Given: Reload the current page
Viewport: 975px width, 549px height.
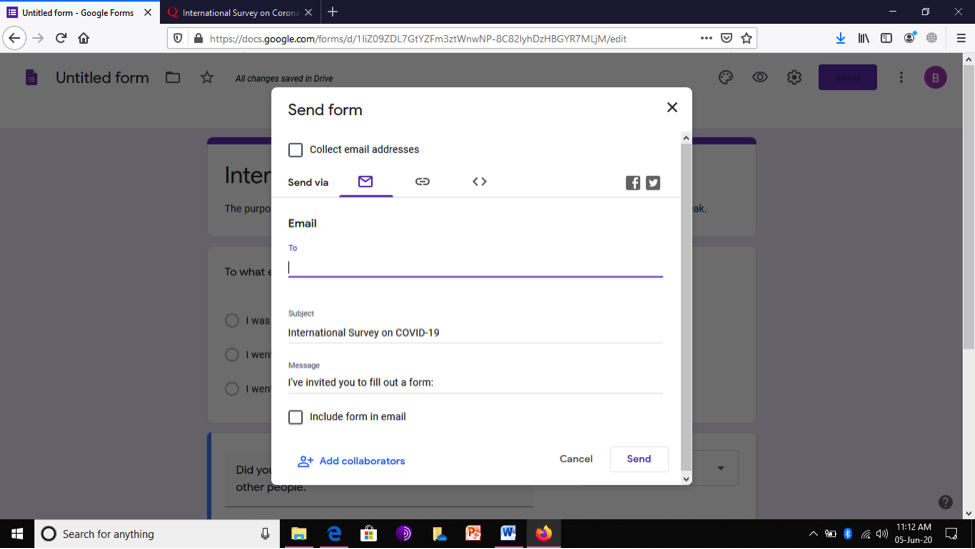Looking at the screenshot, I should pos(61,39).
